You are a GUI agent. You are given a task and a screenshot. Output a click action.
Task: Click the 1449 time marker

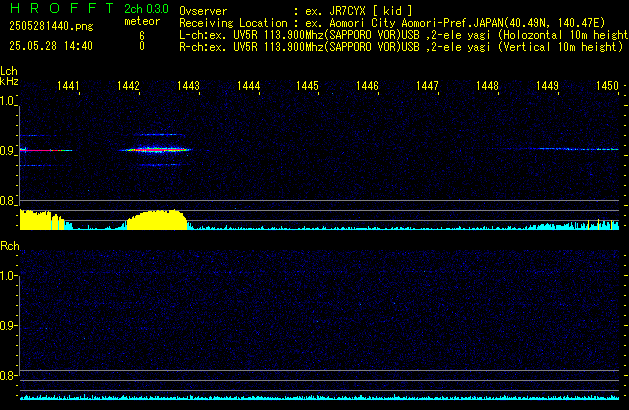tap(547, 86)
